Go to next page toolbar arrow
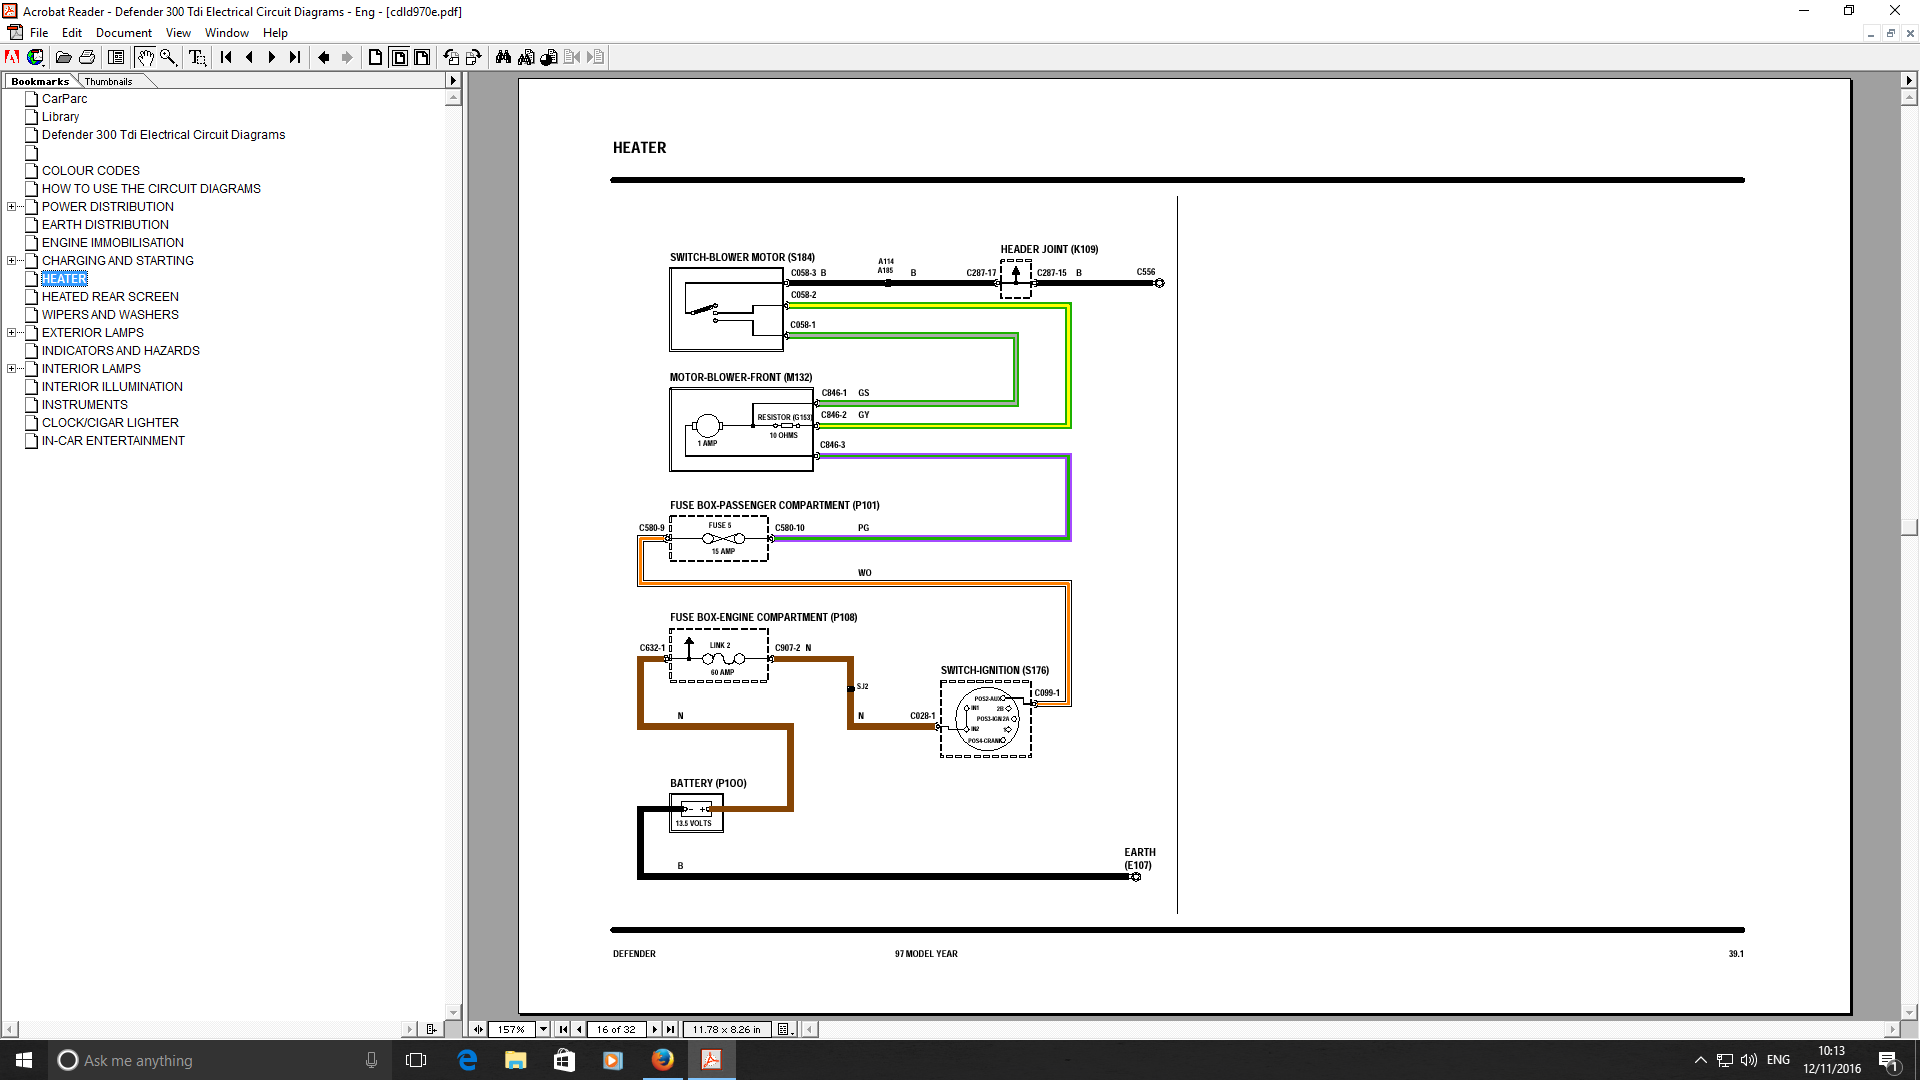Screen dimensions: 1920x1080 (272, 57)
